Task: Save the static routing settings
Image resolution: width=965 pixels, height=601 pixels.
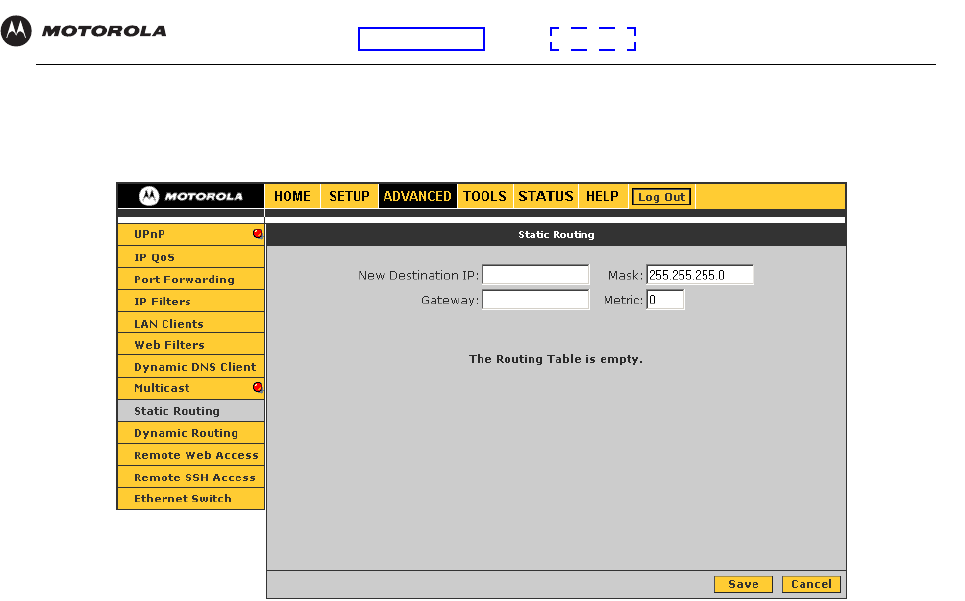Action: click(743, 584)
